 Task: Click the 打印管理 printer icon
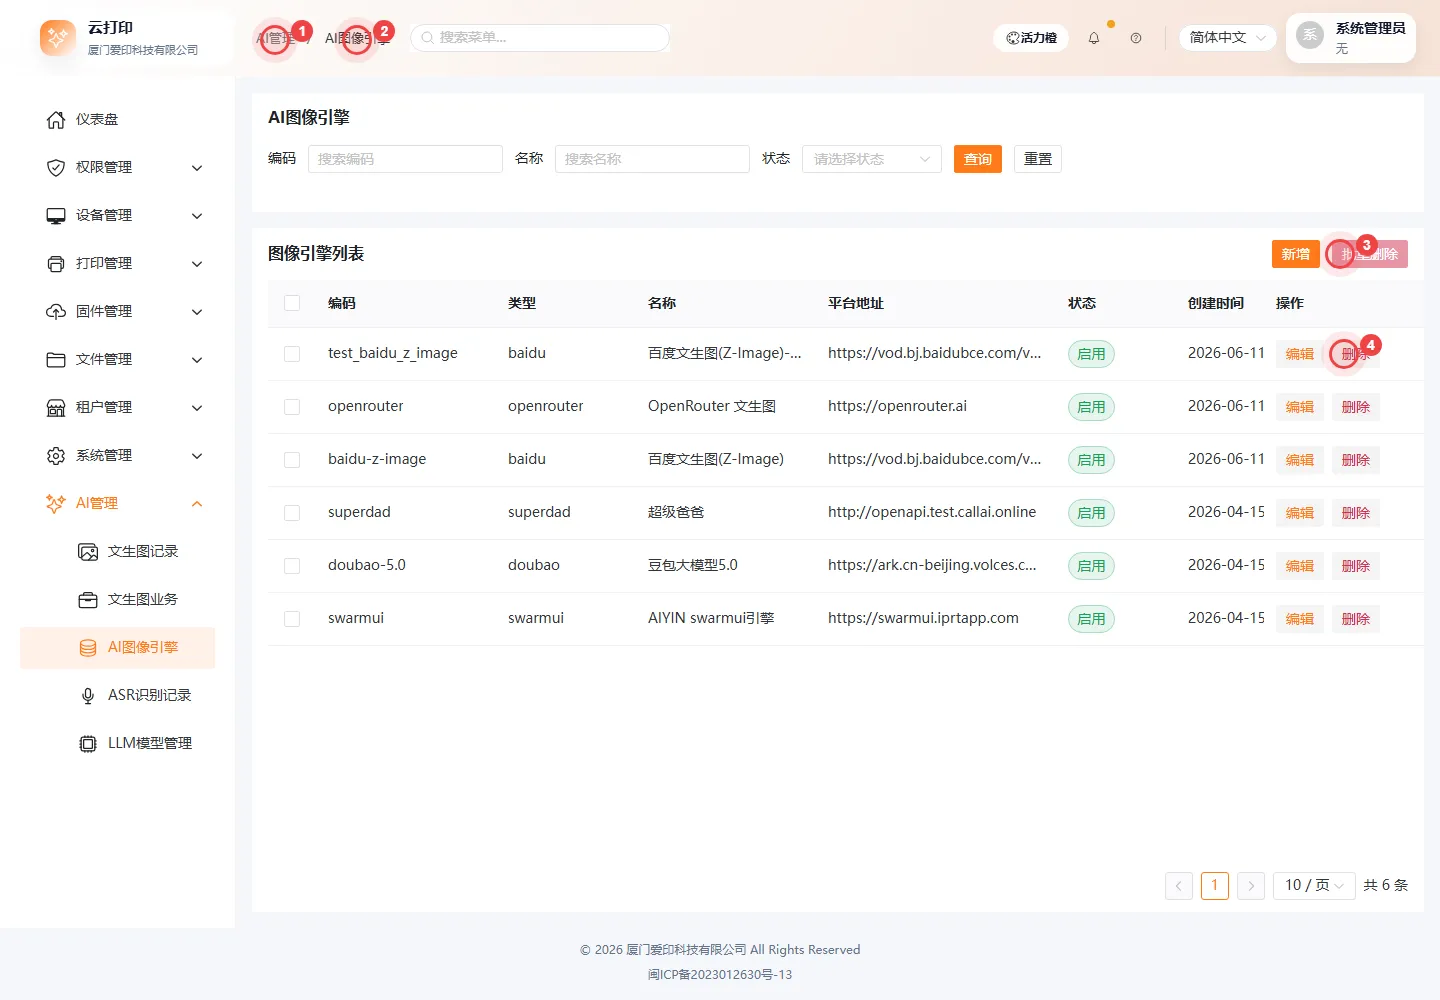click(x=56, y=264)
